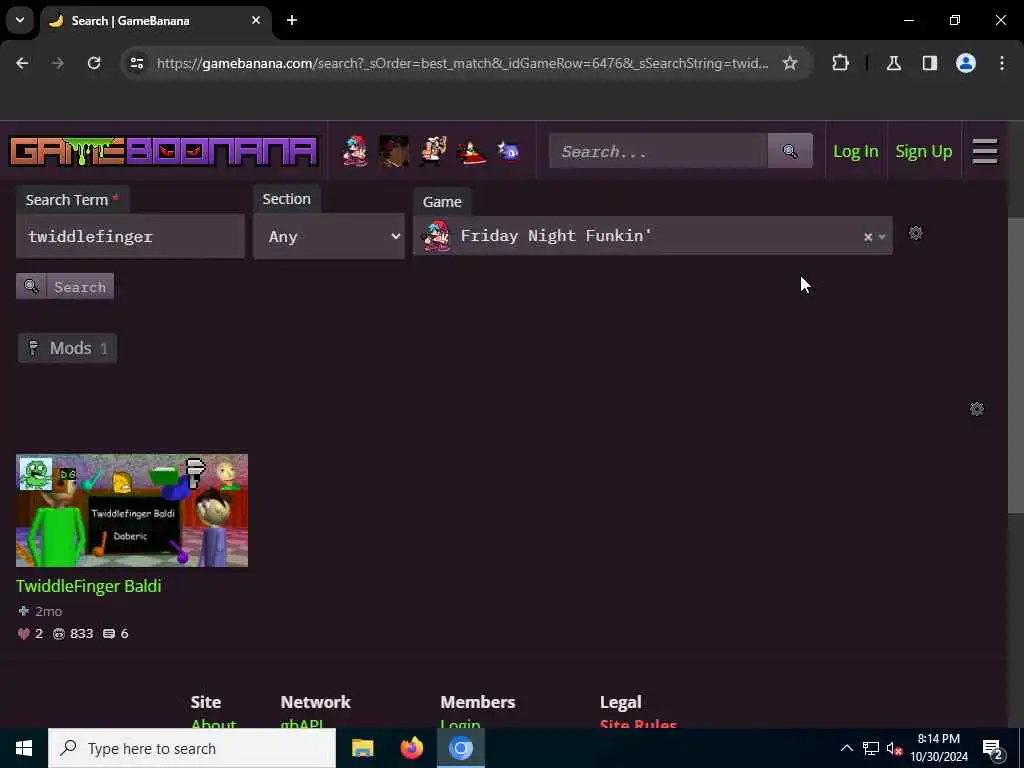Click the Sign Up link
This screenshot has width=1024, height=768.
[x=923, y=152]
